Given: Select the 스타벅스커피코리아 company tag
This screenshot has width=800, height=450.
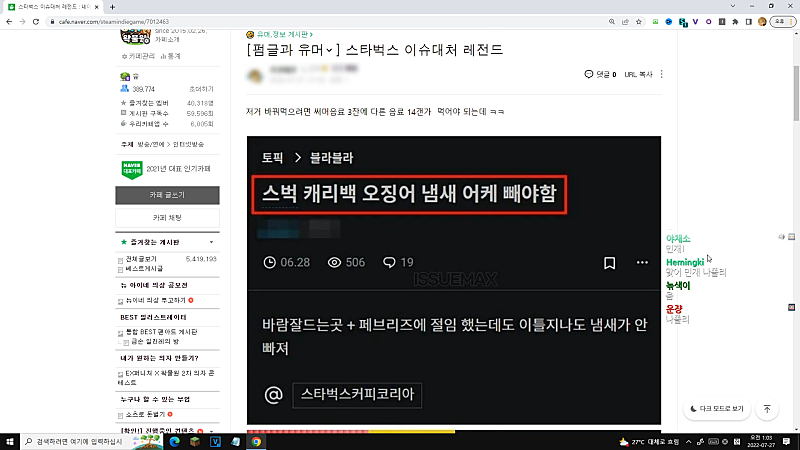Looking at the screenshot, I should 357,394.
